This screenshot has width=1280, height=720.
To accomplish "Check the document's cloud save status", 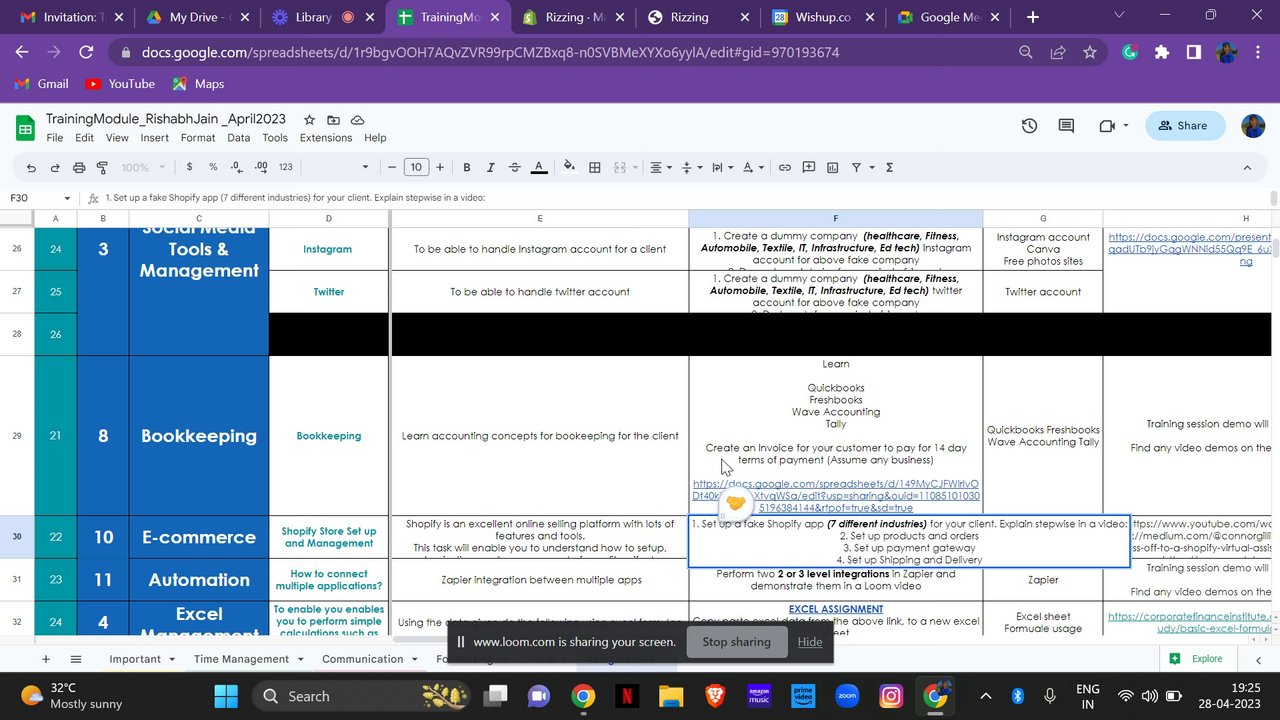I will click(357, 119).
